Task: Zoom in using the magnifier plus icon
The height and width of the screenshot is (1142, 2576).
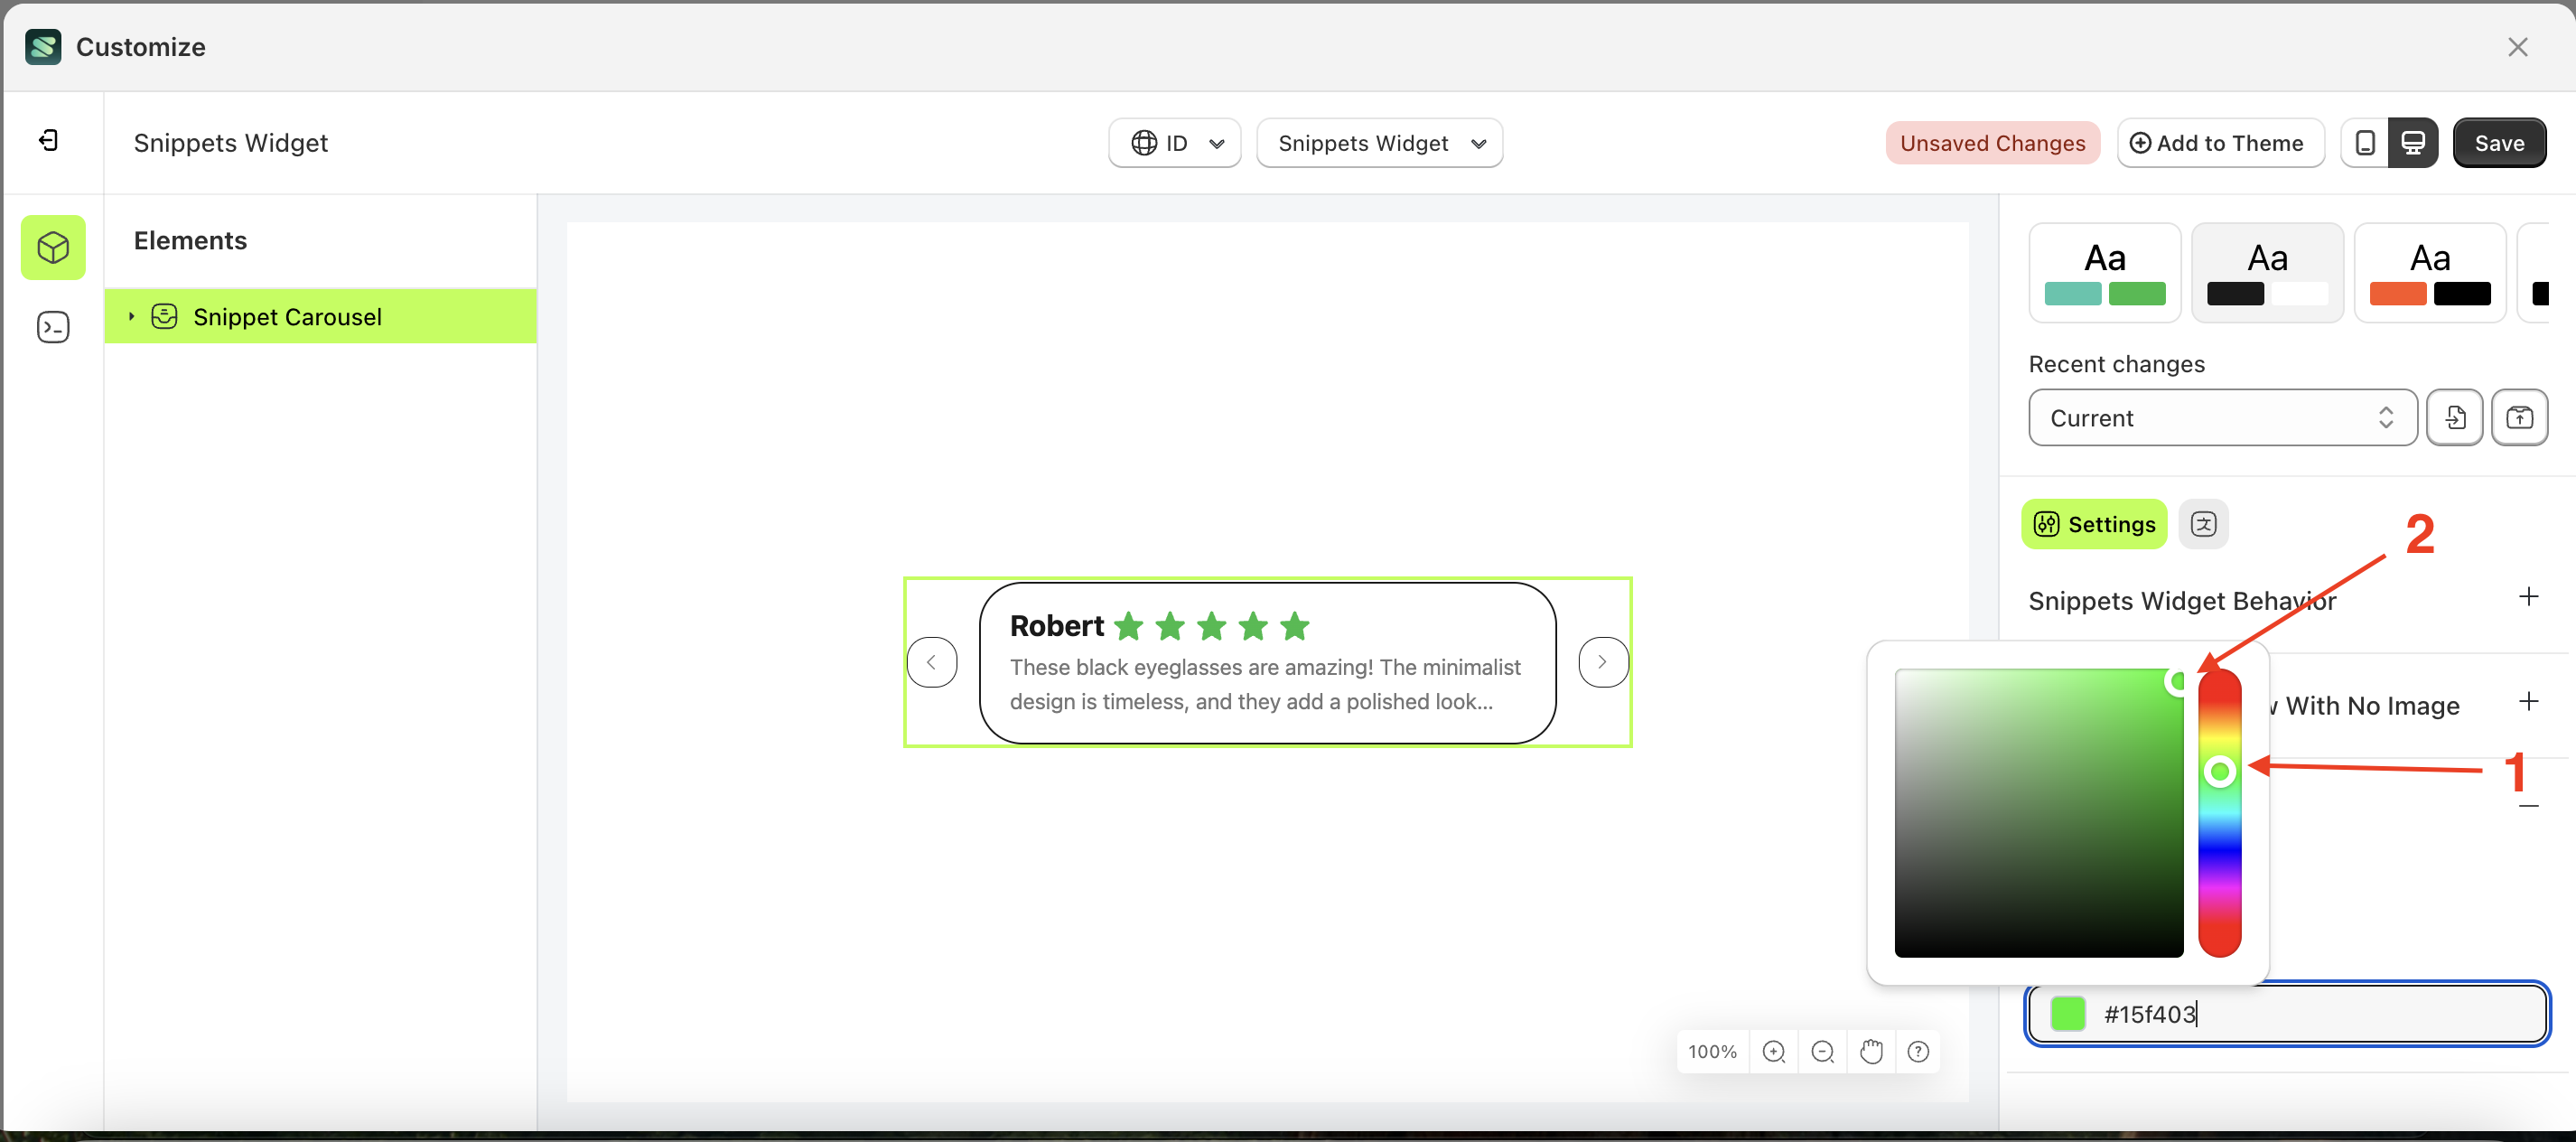Action: (1774, 1051)
